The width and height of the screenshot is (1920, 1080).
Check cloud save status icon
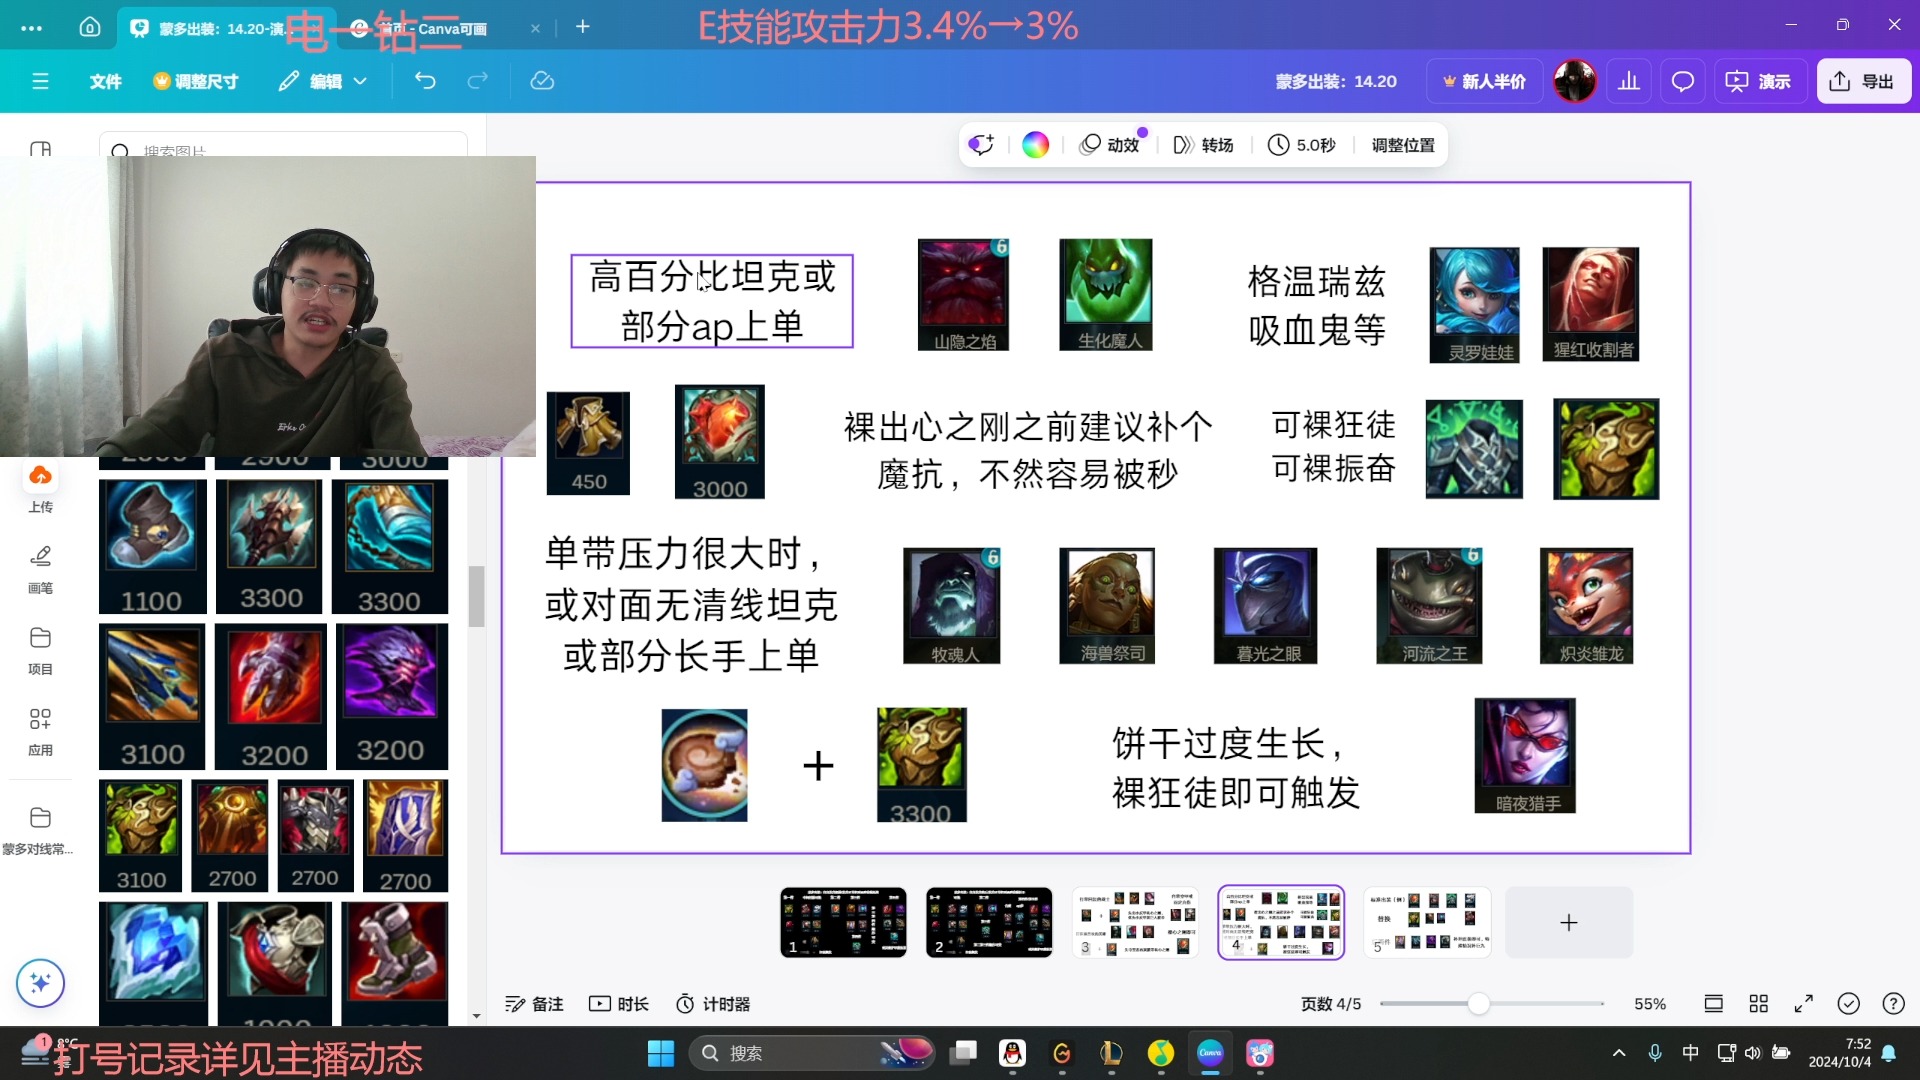(542, 81)
